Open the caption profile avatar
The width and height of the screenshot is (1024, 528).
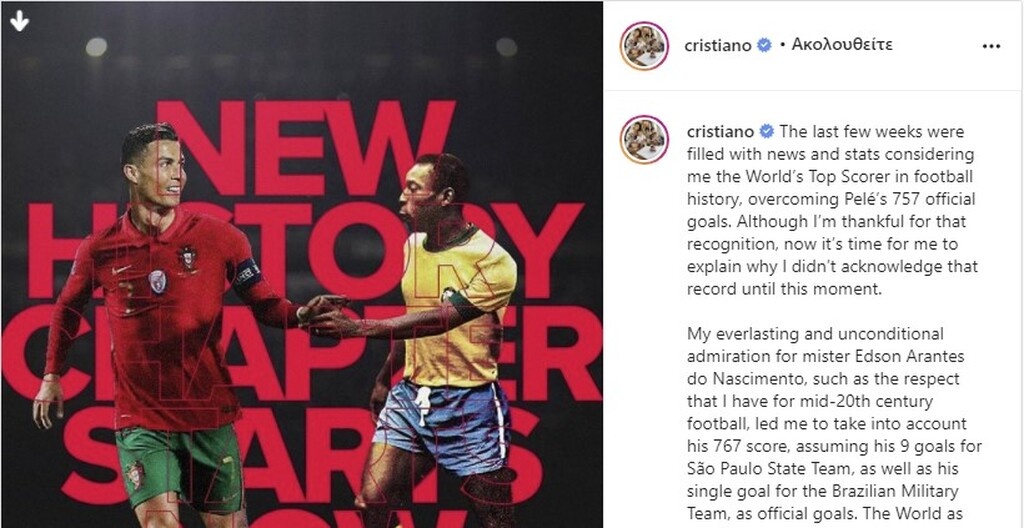[x=644, y=139]
